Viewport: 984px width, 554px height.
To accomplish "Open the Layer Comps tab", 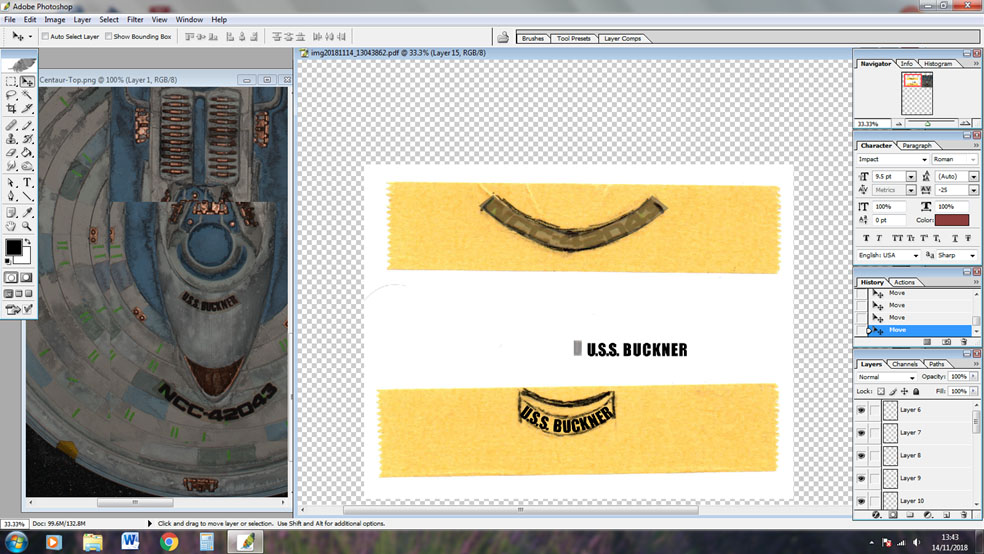I will [x=623, y=38].
